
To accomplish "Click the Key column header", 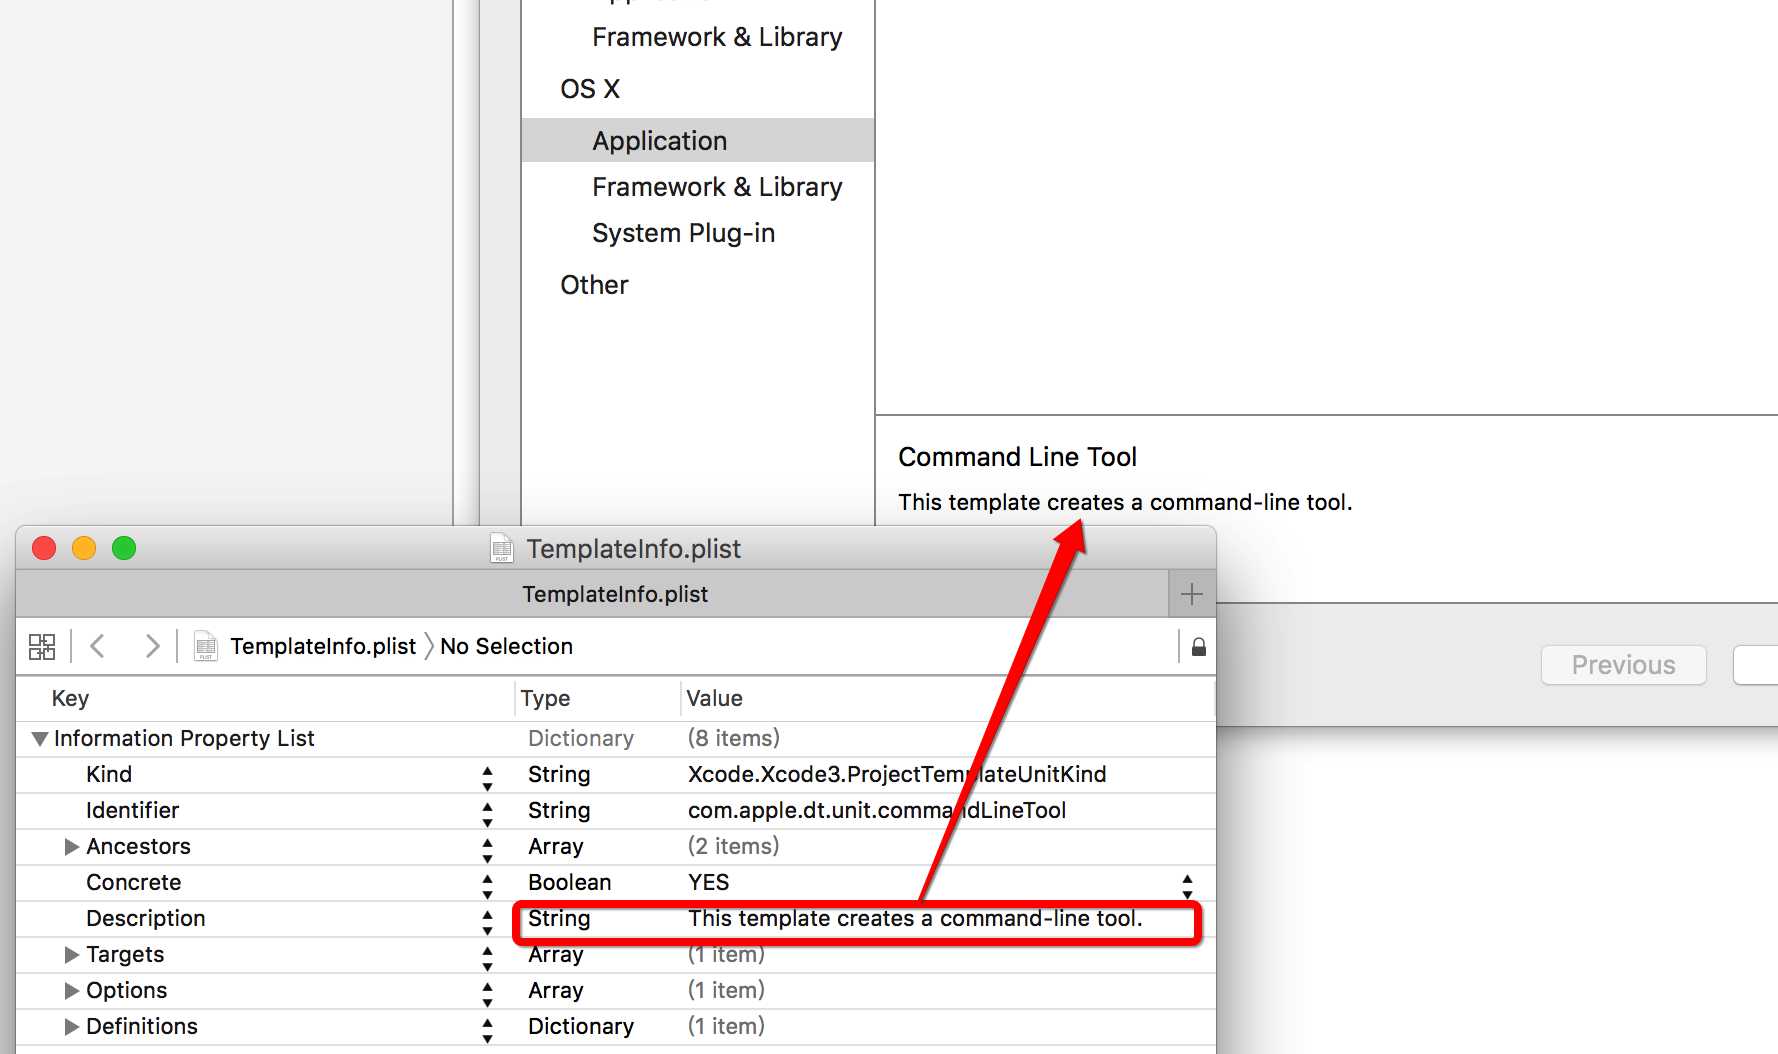I will (70, 698).
